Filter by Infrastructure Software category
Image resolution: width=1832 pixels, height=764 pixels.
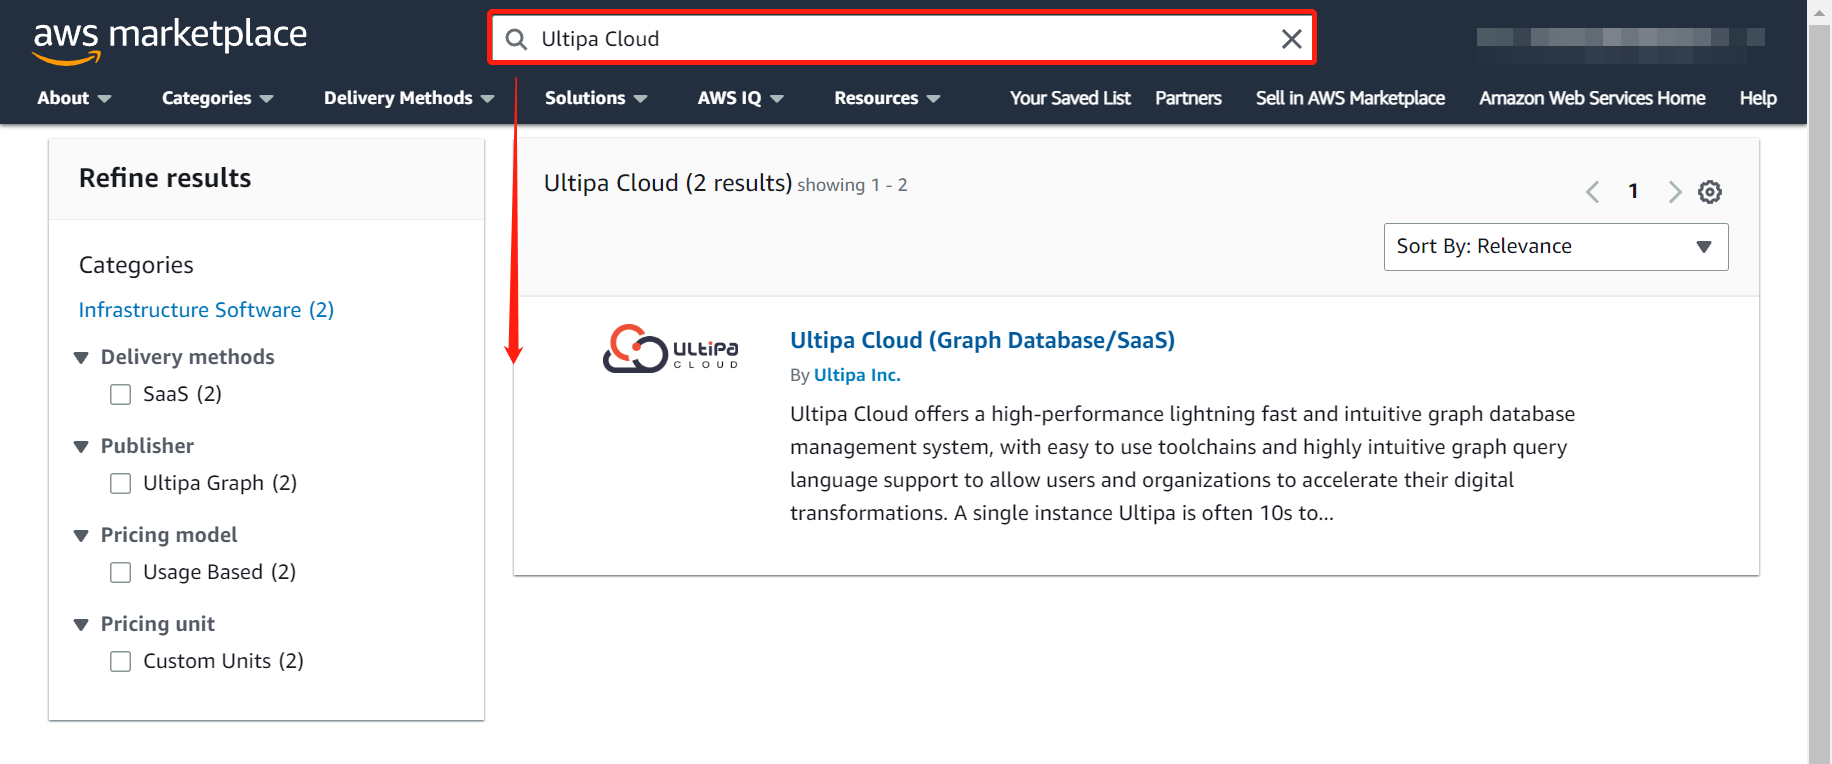(x=206, y=310)
